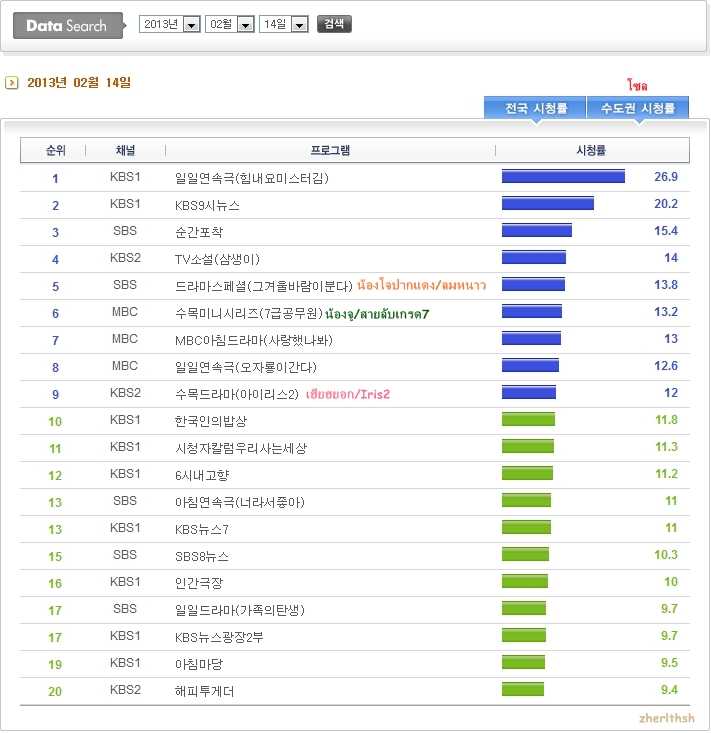
Task: Click the 20.2 rating value
Action: 666,204
